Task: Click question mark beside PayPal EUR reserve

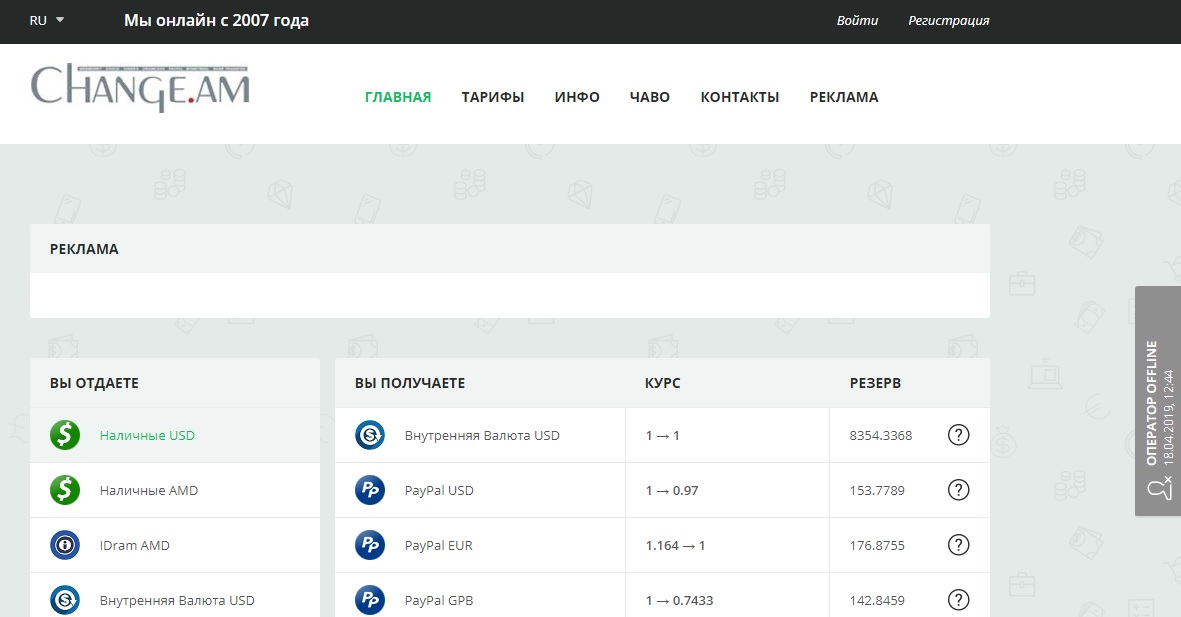Action: click(x=958, y=545)
